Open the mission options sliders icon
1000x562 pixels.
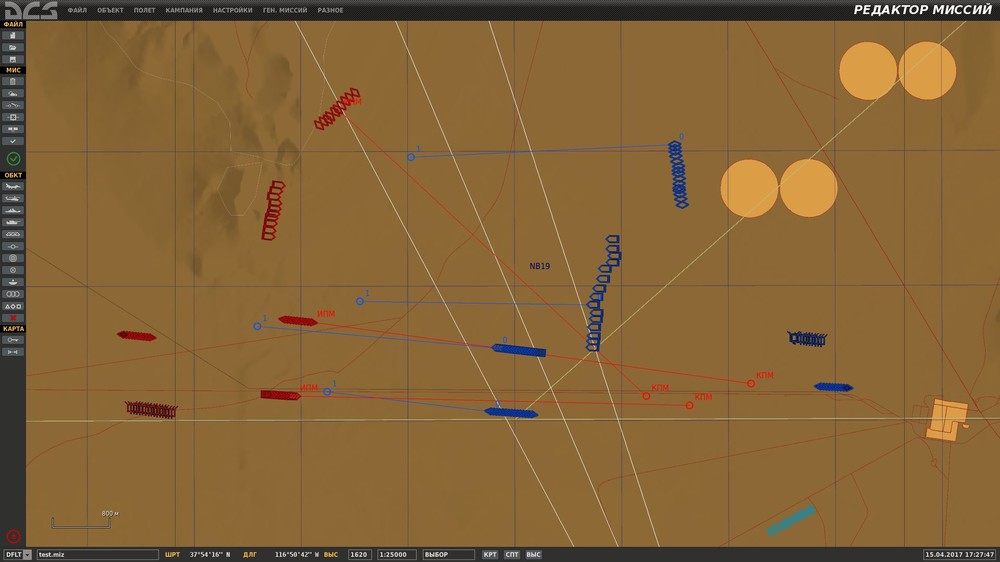[13, 129]
